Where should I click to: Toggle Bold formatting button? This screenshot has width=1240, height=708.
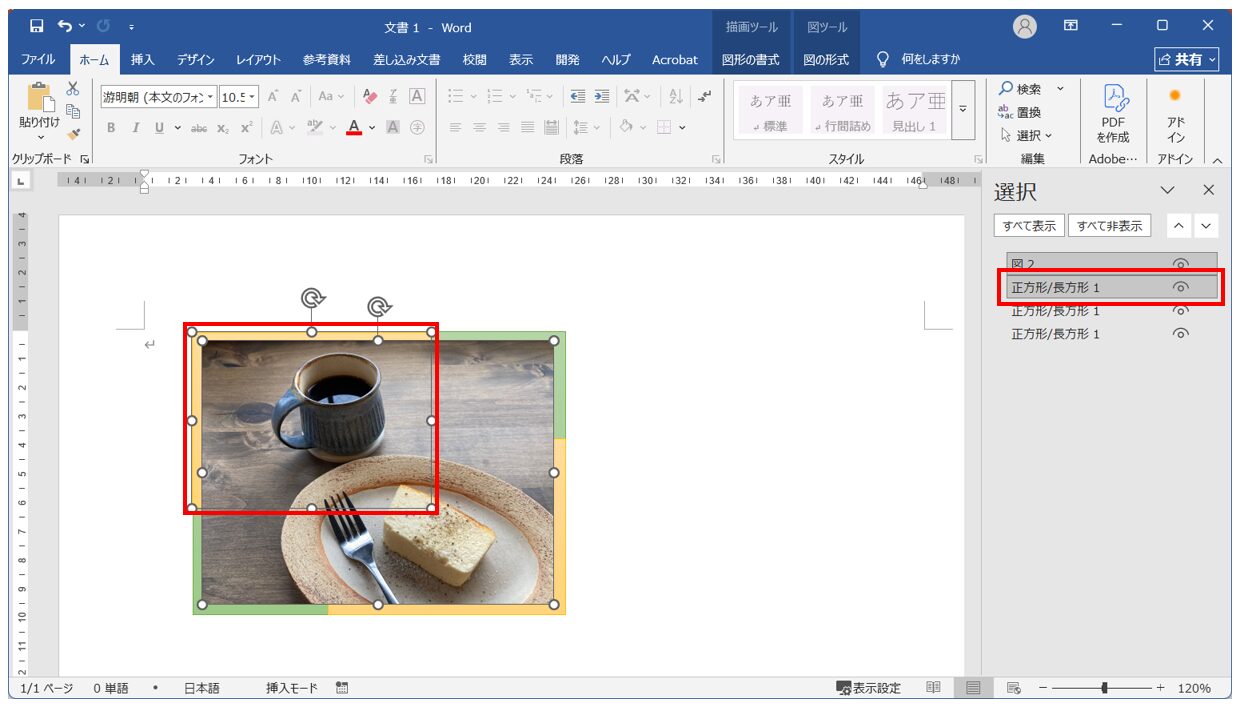tap(111, 128)
